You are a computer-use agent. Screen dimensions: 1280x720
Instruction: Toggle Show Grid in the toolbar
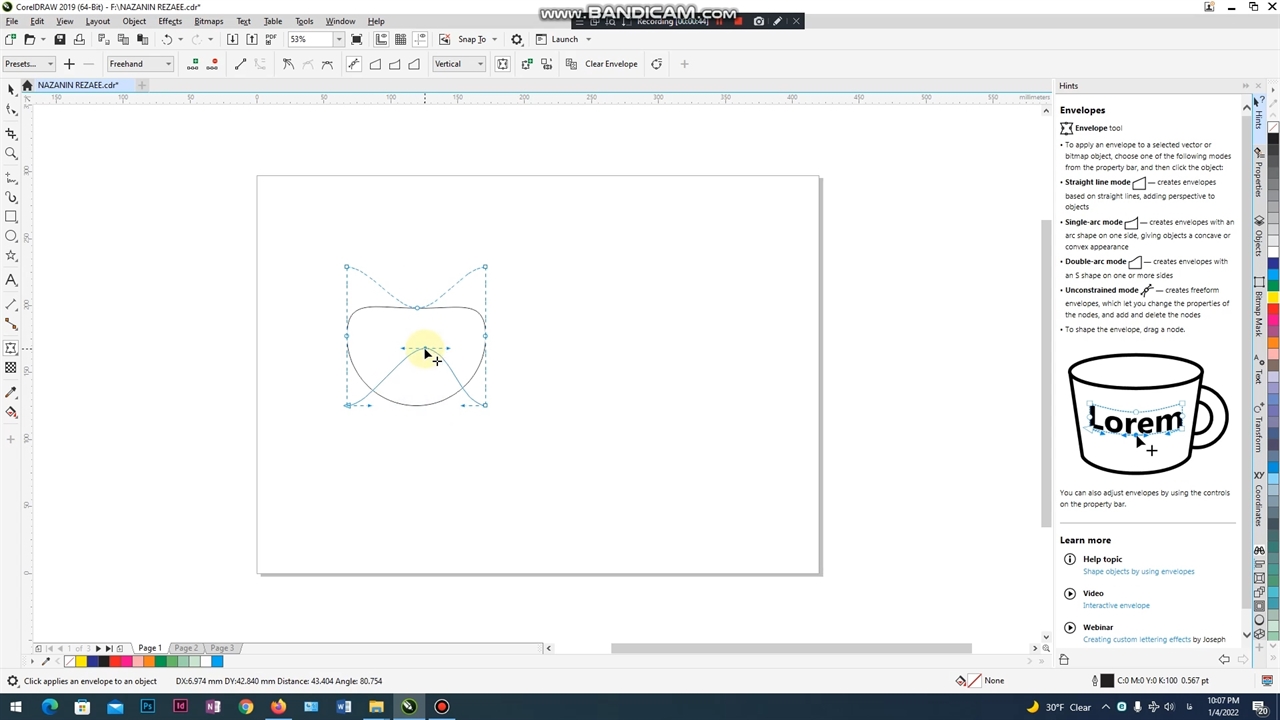[x=400, y=39]
